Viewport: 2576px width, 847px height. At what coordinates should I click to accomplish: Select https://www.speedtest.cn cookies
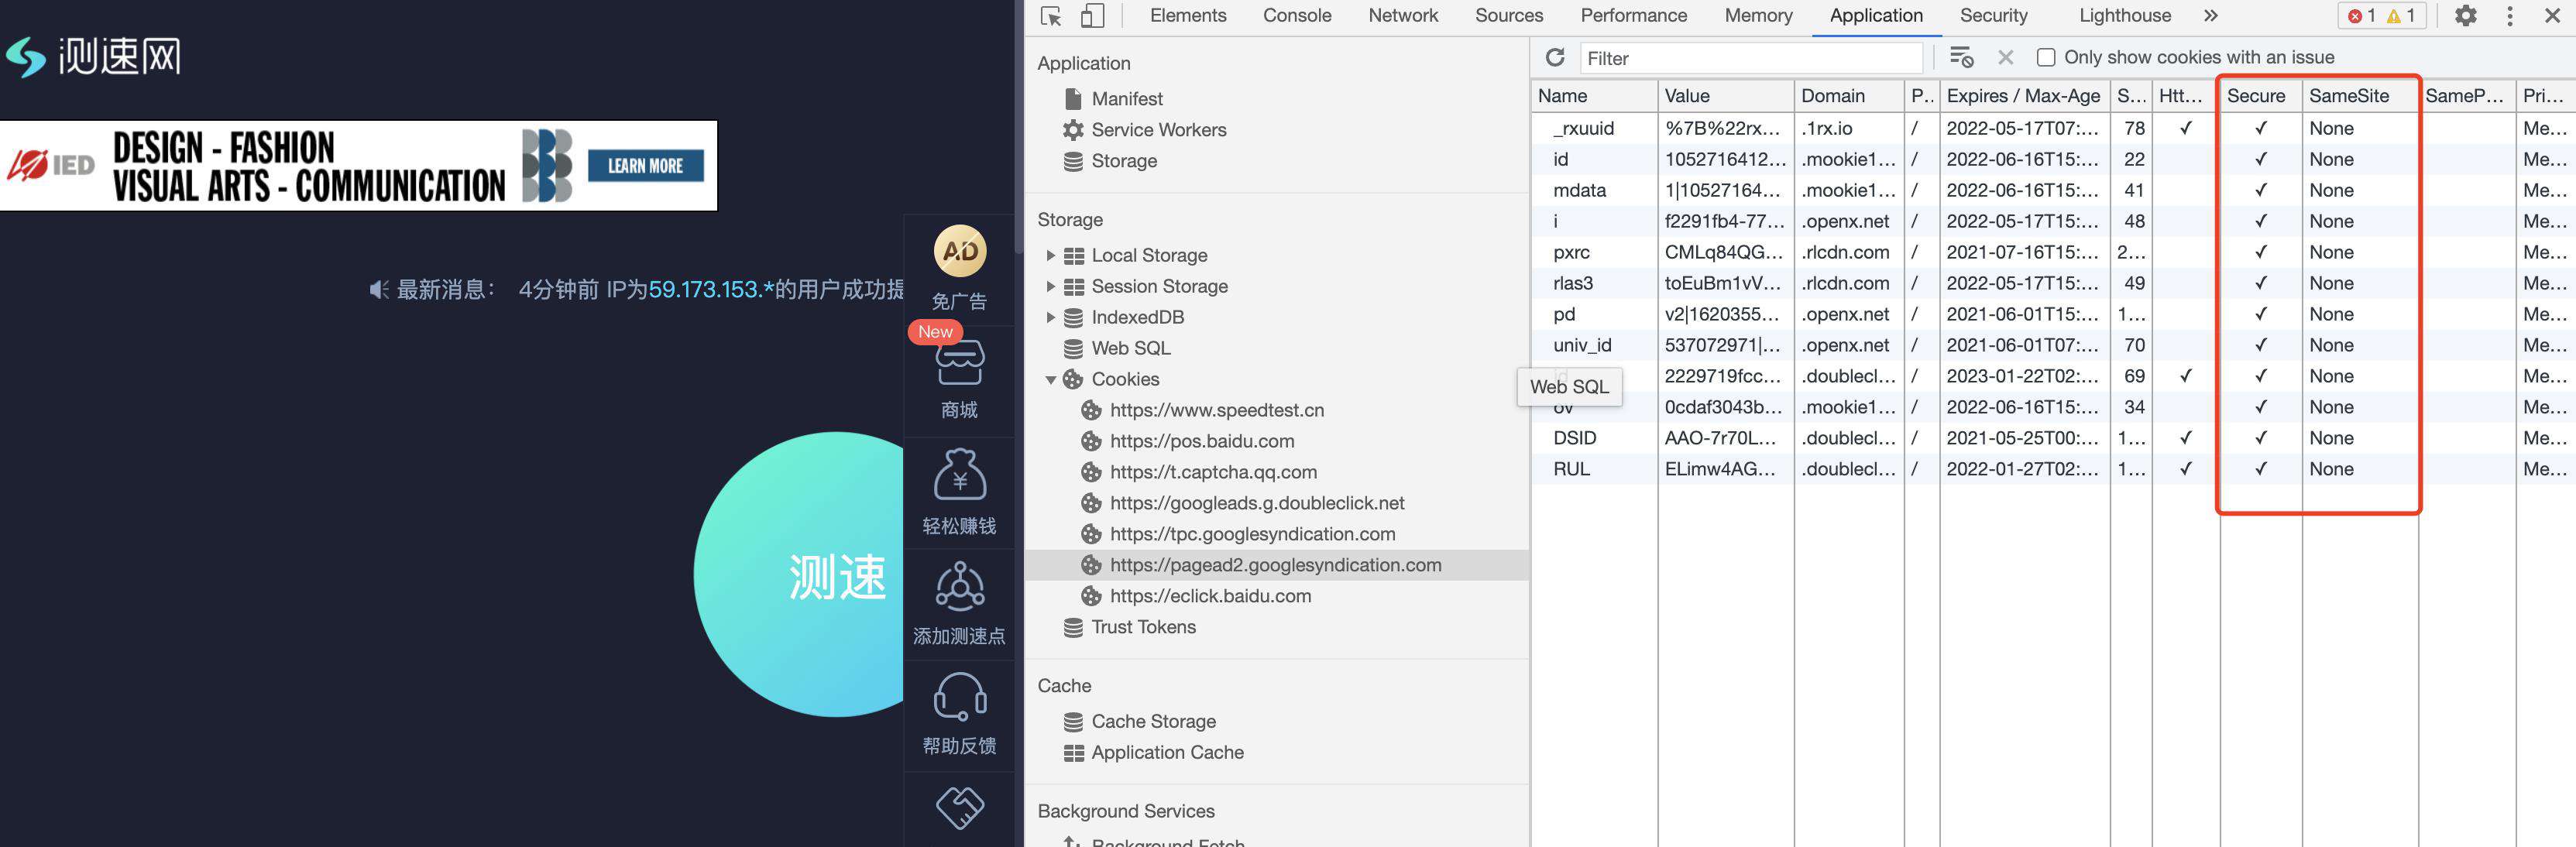tap(1216, 410)
